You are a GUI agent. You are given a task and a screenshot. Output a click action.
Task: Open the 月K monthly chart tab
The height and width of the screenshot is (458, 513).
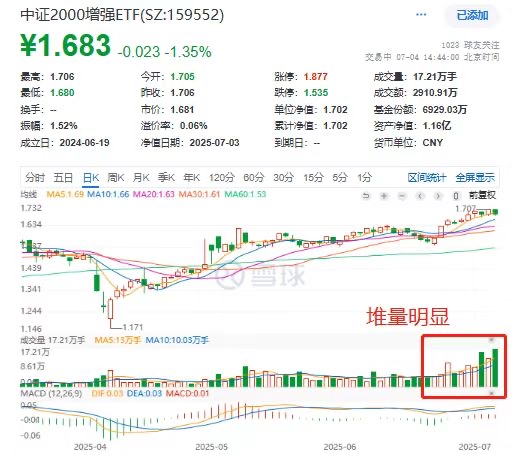pyautogui.click(x=141, y=177)
